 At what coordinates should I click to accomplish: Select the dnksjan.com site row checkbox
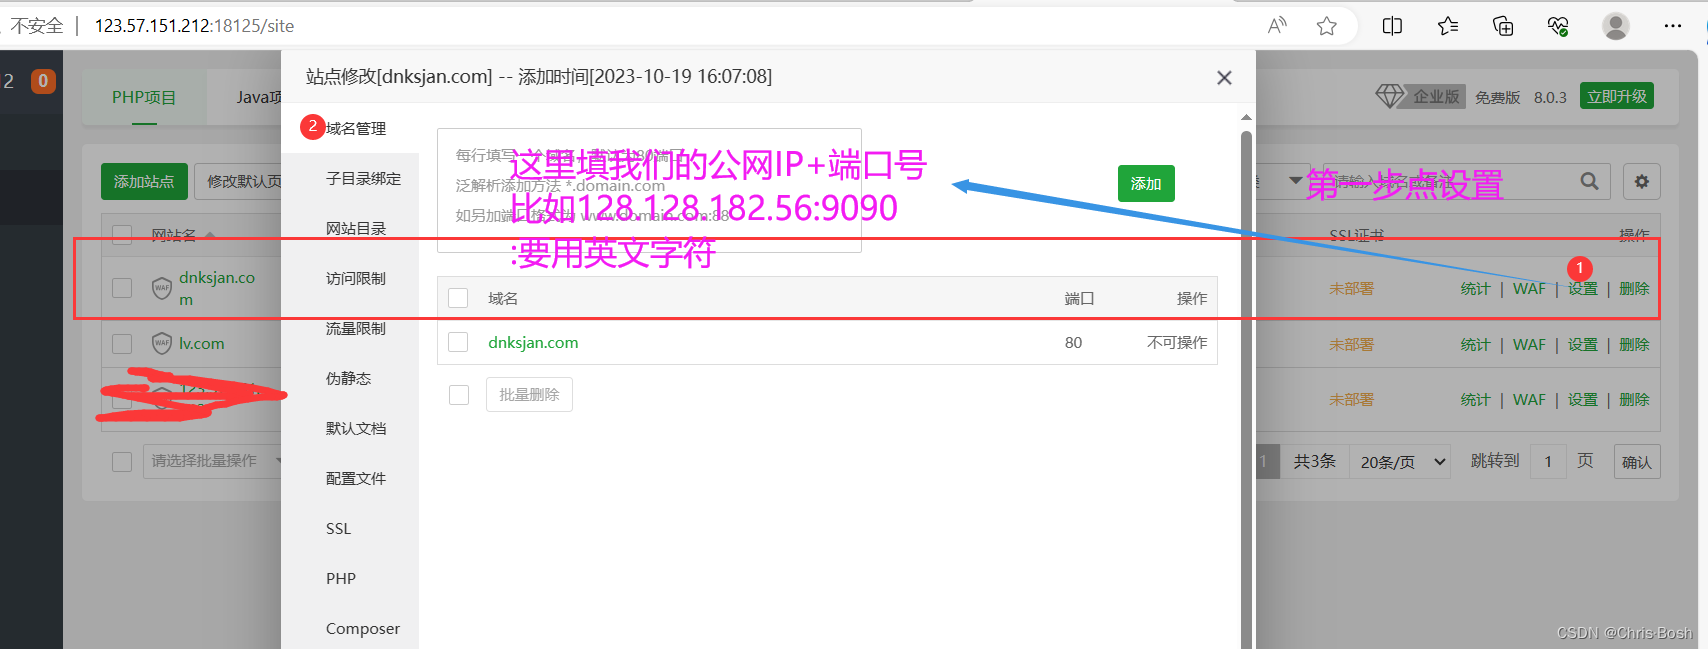click(x=122, y=288)
